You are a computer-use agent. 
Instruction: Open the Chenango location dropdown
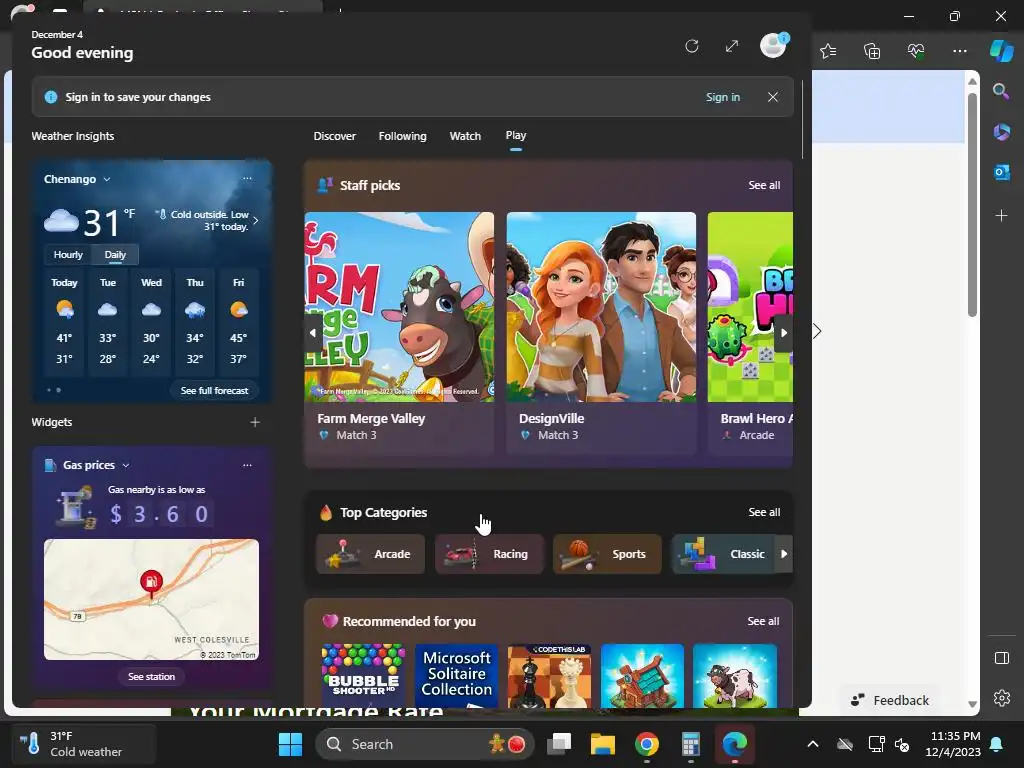(77, 179)
